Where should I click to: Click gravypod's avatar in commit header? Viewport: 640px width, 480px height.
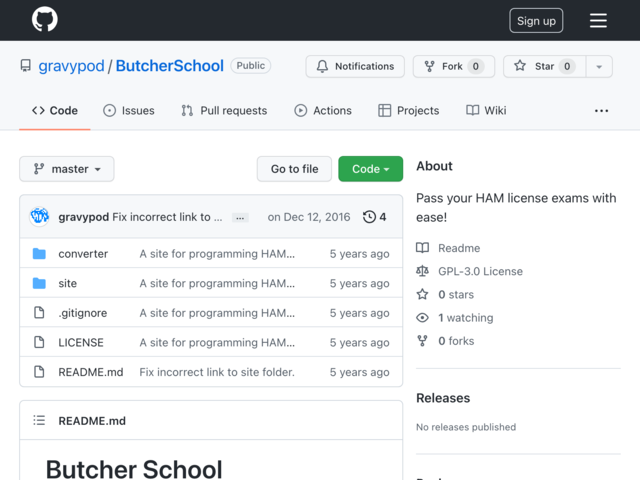click(x=40, y=217)
